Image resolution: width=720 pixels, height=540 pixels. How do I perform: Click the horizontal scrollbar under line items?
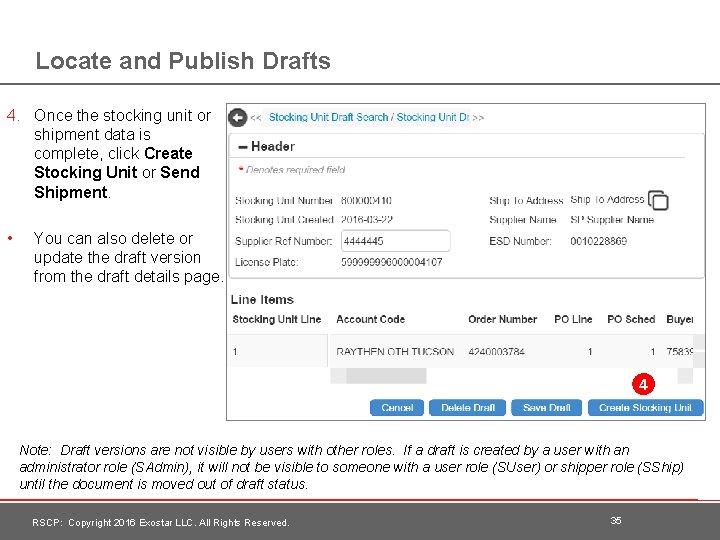point(386,376)
